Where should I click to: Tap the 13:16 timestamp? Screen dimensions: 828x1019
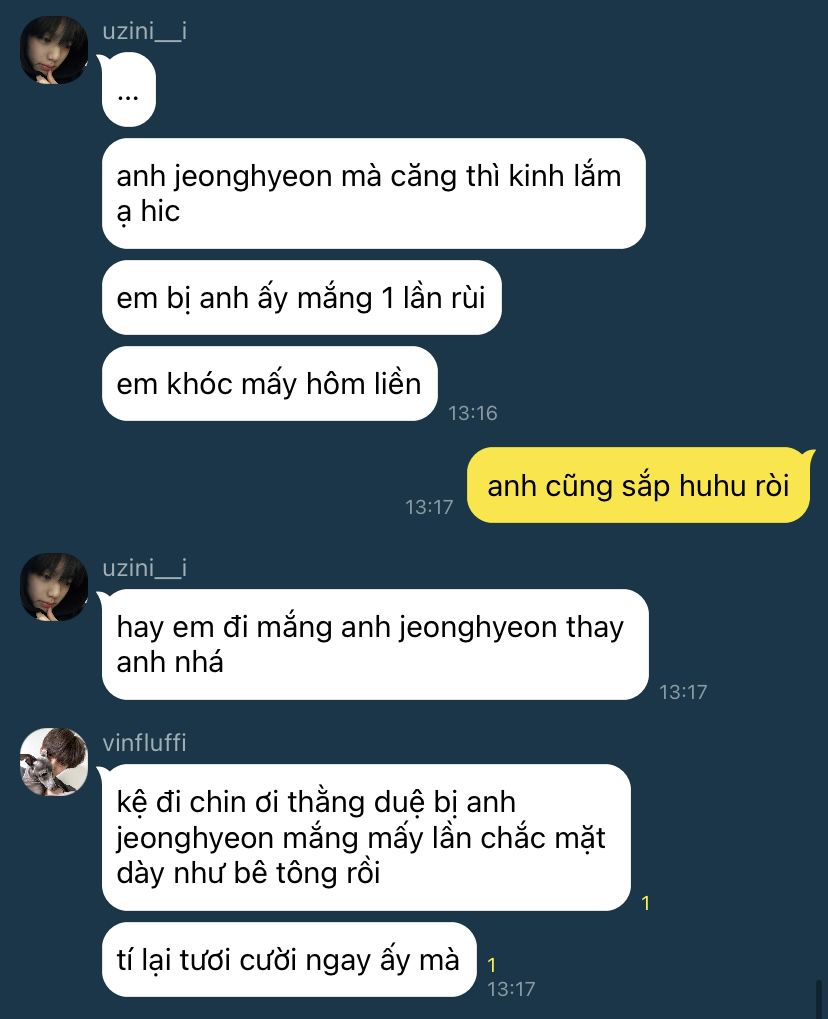(x=472, y=413)
